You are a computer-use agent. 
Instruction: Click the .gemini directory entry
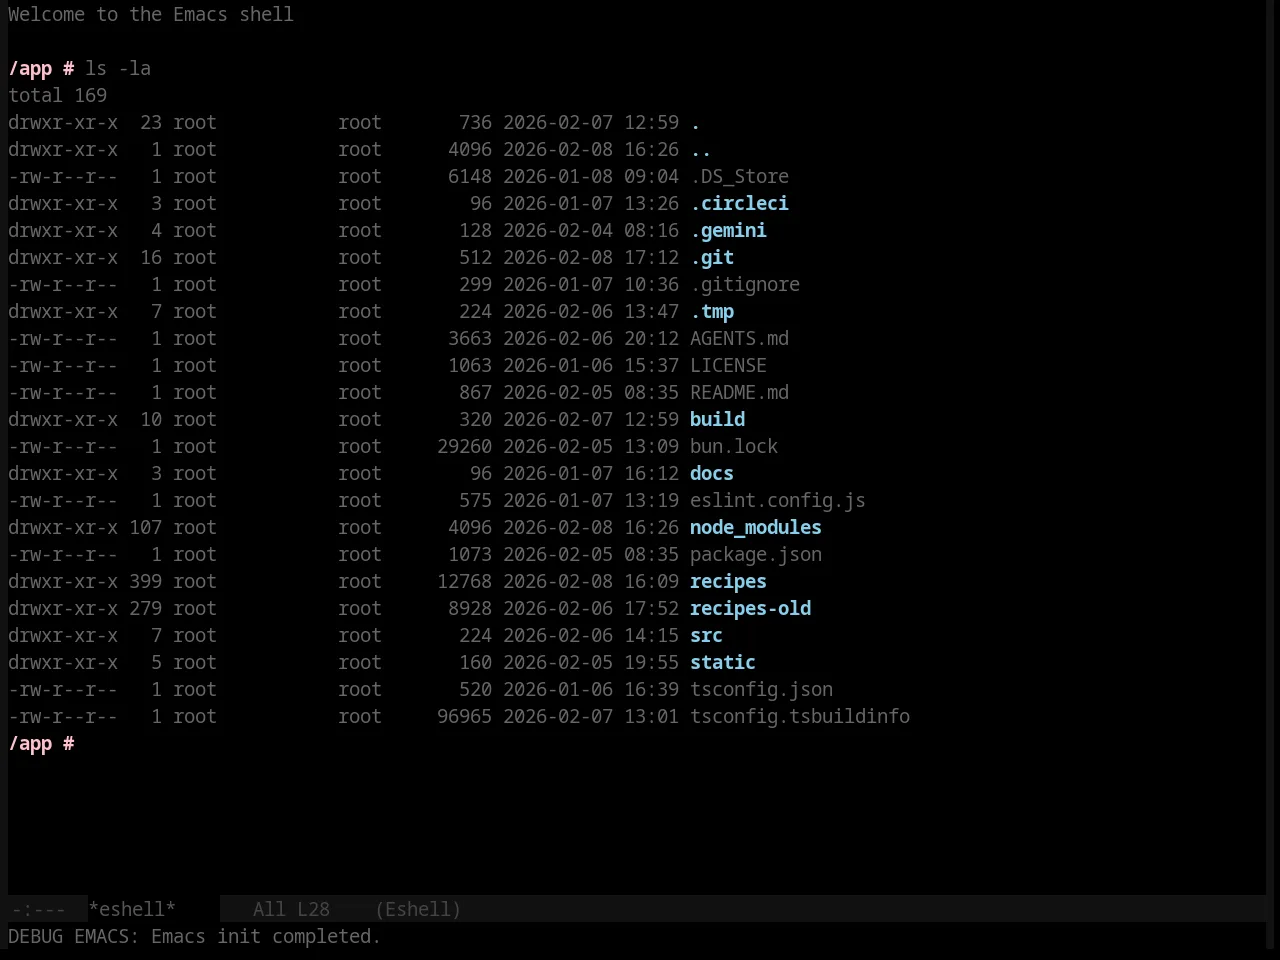[x=728, y=230]
